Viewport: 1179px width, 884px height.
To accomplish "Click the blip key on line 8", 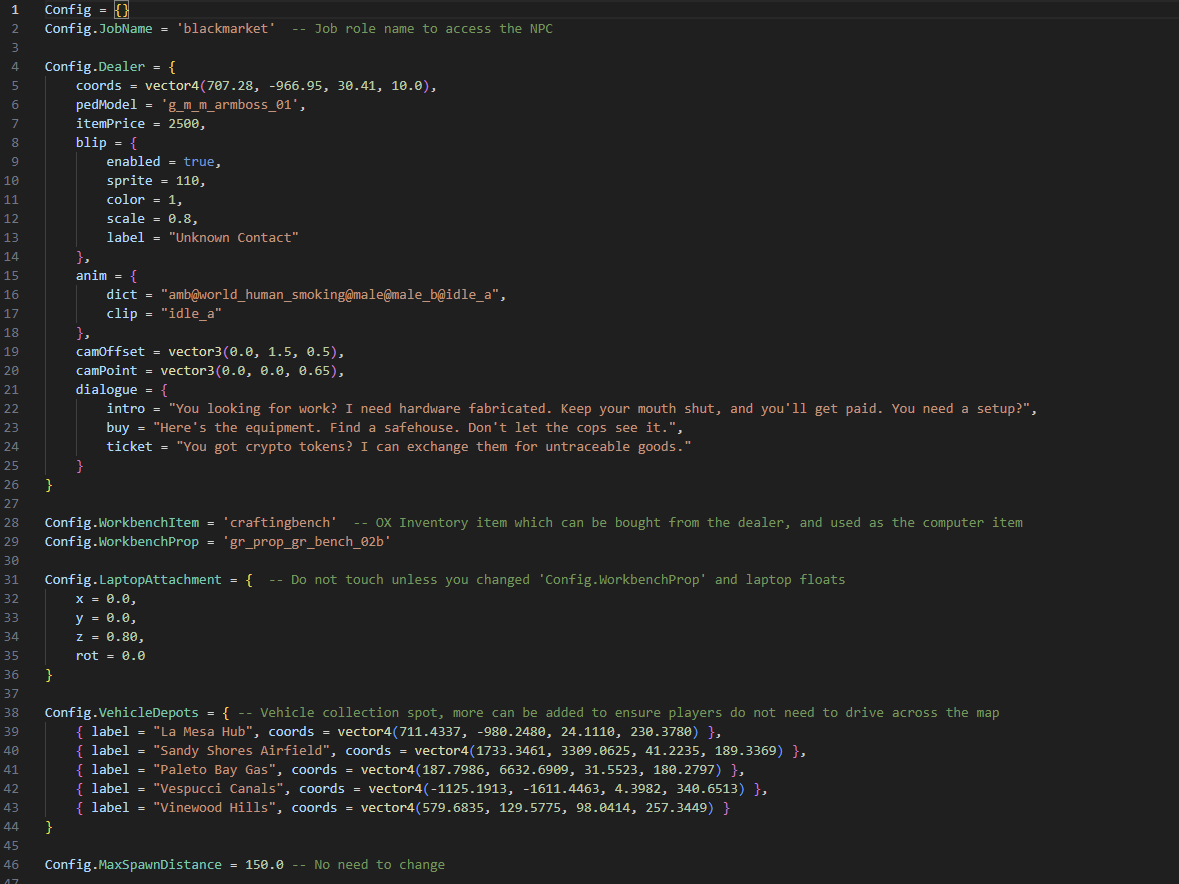I will pos(91,143).
